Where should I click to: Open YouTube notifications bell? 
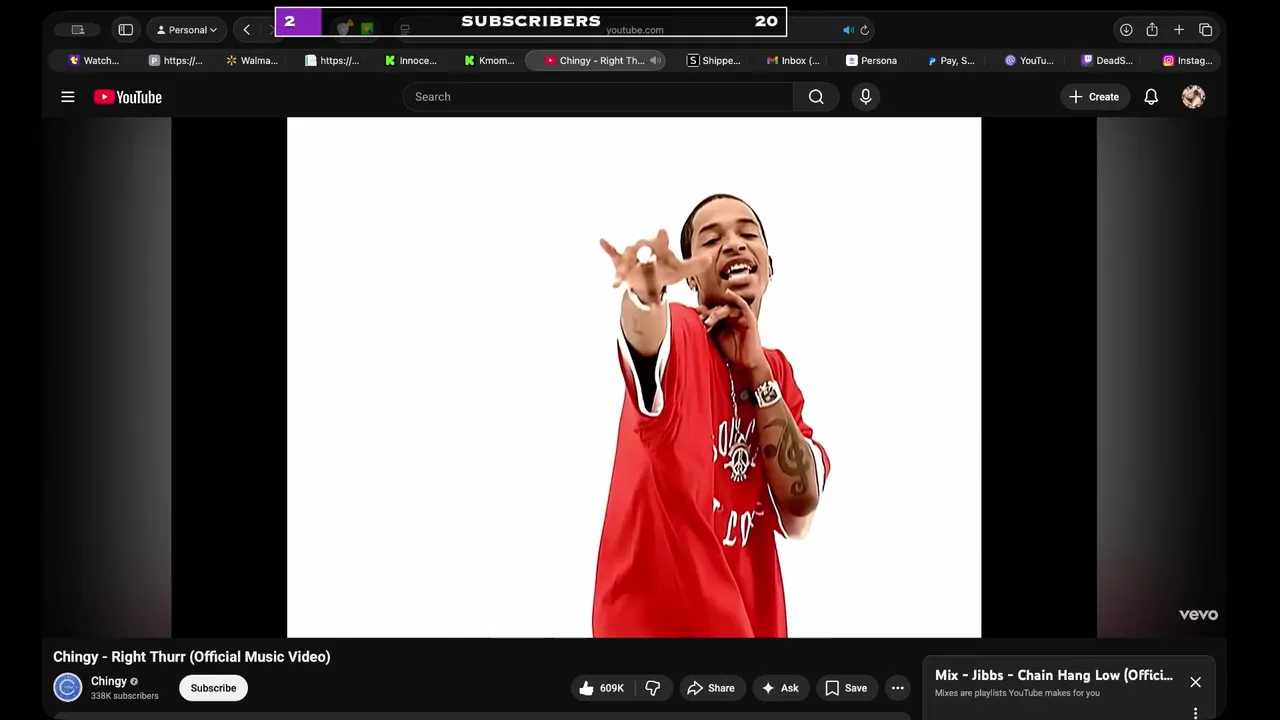coord(1151,97)
